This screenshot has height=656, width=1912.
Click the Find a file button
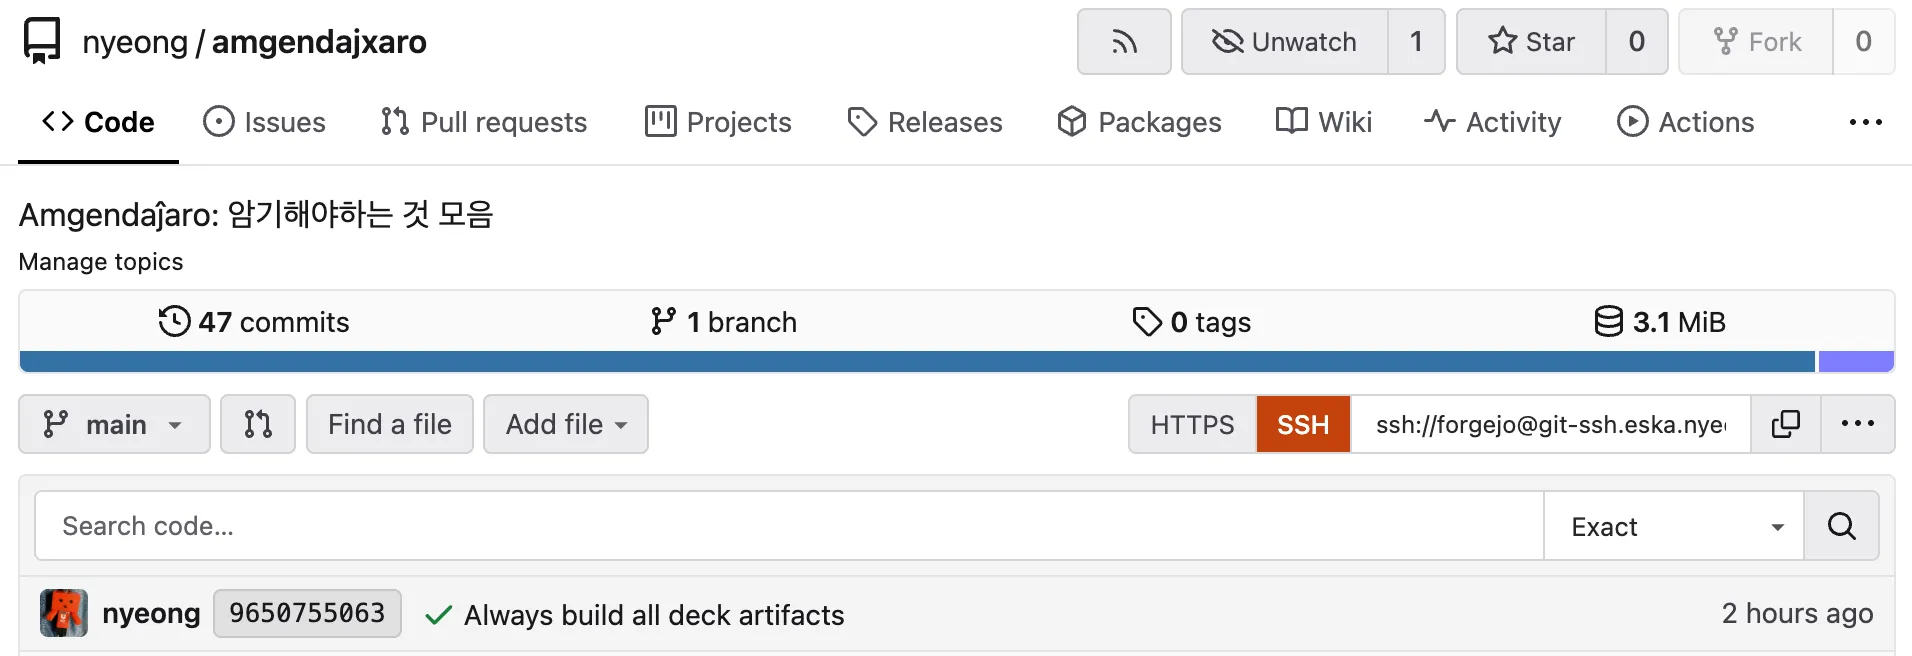pos(390,424)
